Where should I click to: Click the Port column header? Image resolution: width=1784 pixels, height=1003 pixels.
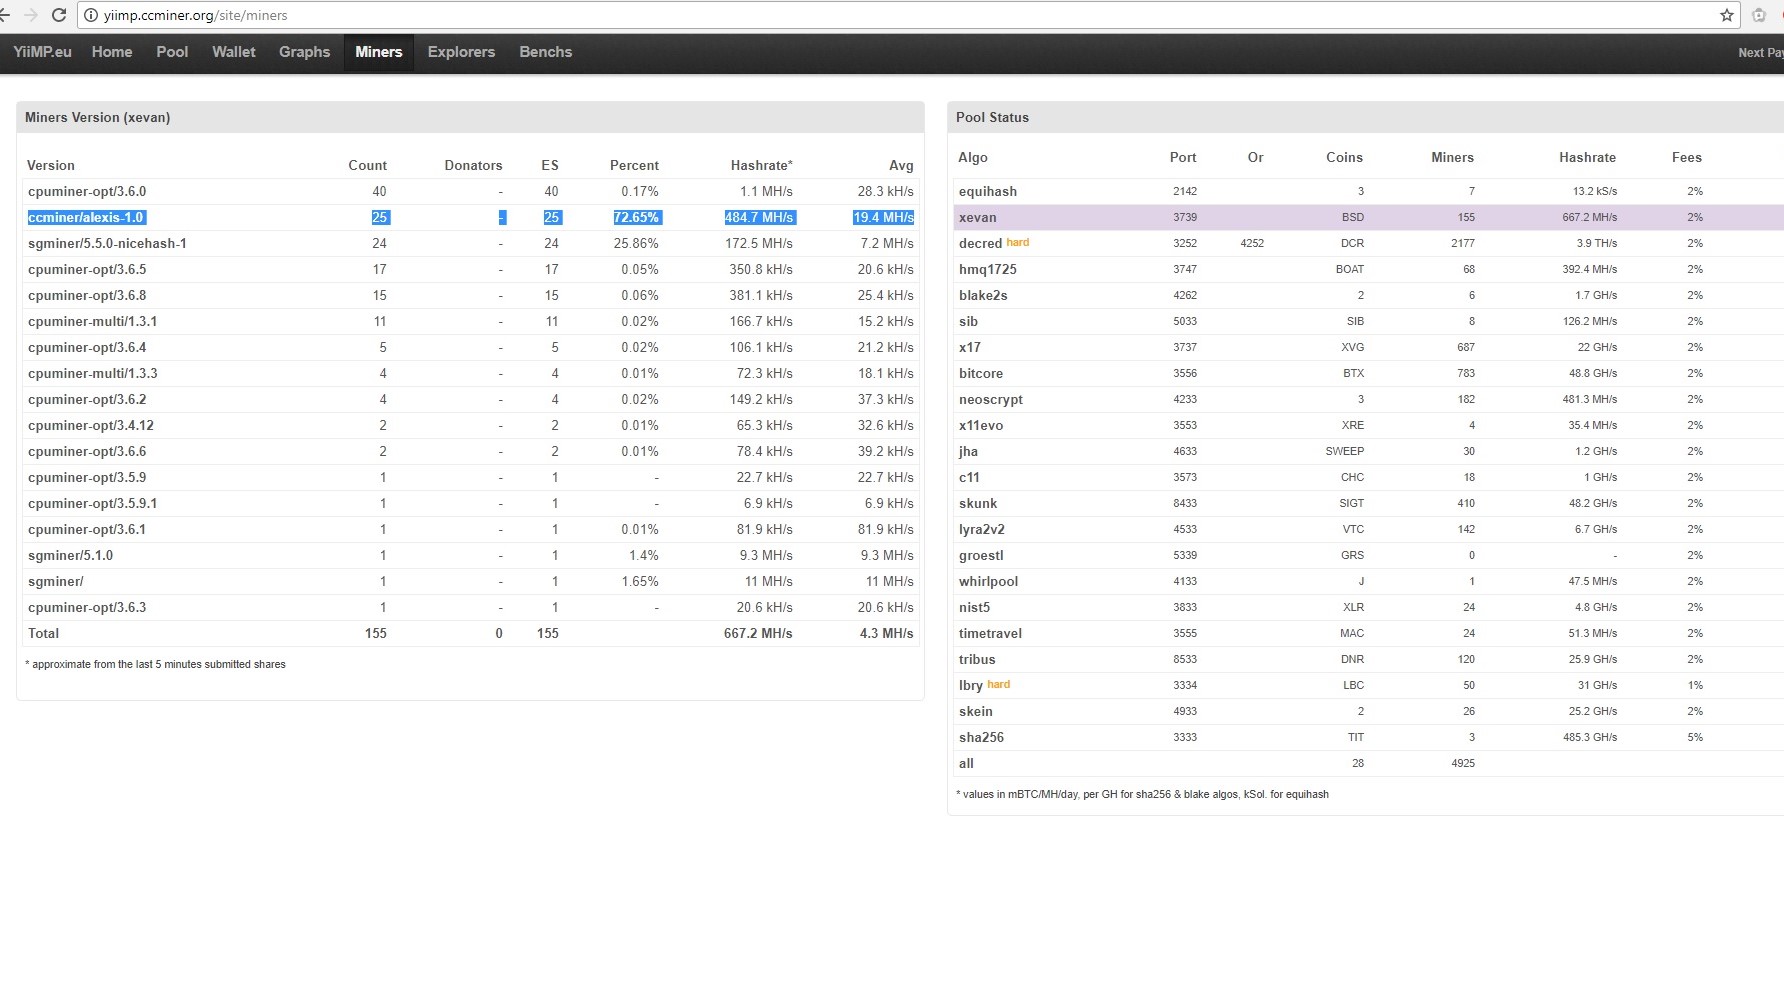[1183, 157]
